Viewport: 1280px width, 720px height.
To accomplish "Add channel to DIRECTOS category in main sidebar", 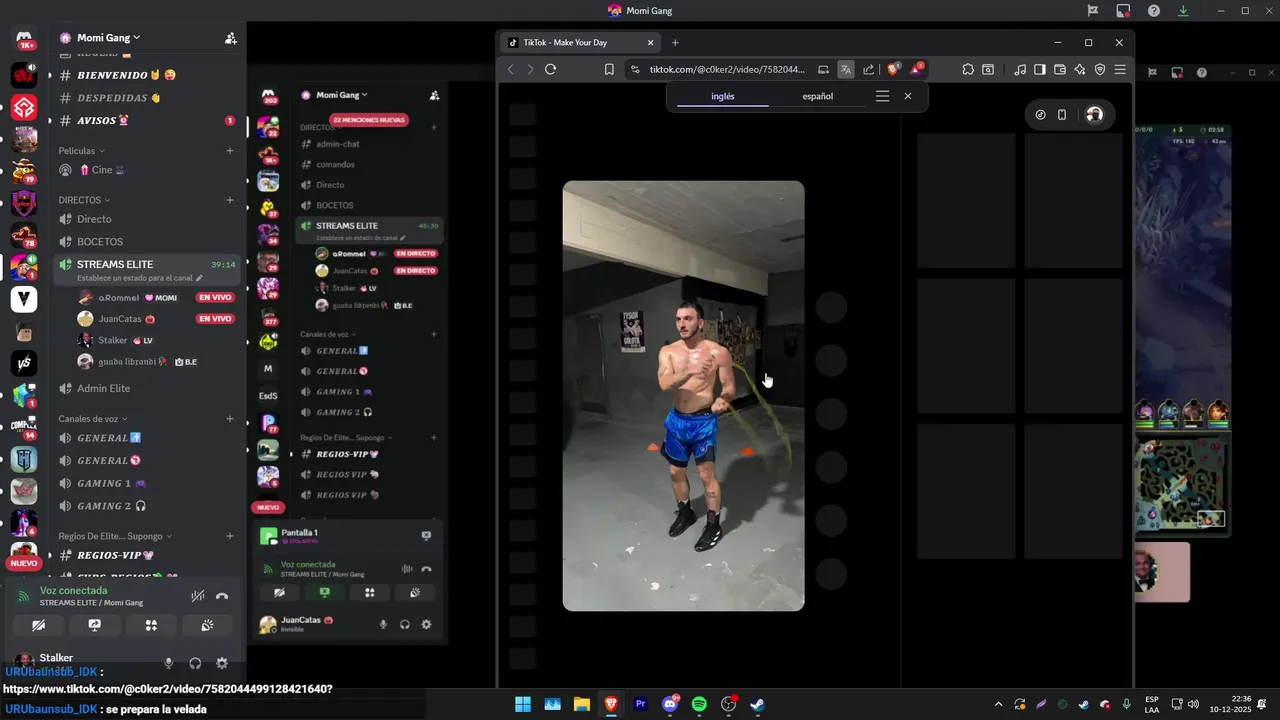I will [230, 200].
